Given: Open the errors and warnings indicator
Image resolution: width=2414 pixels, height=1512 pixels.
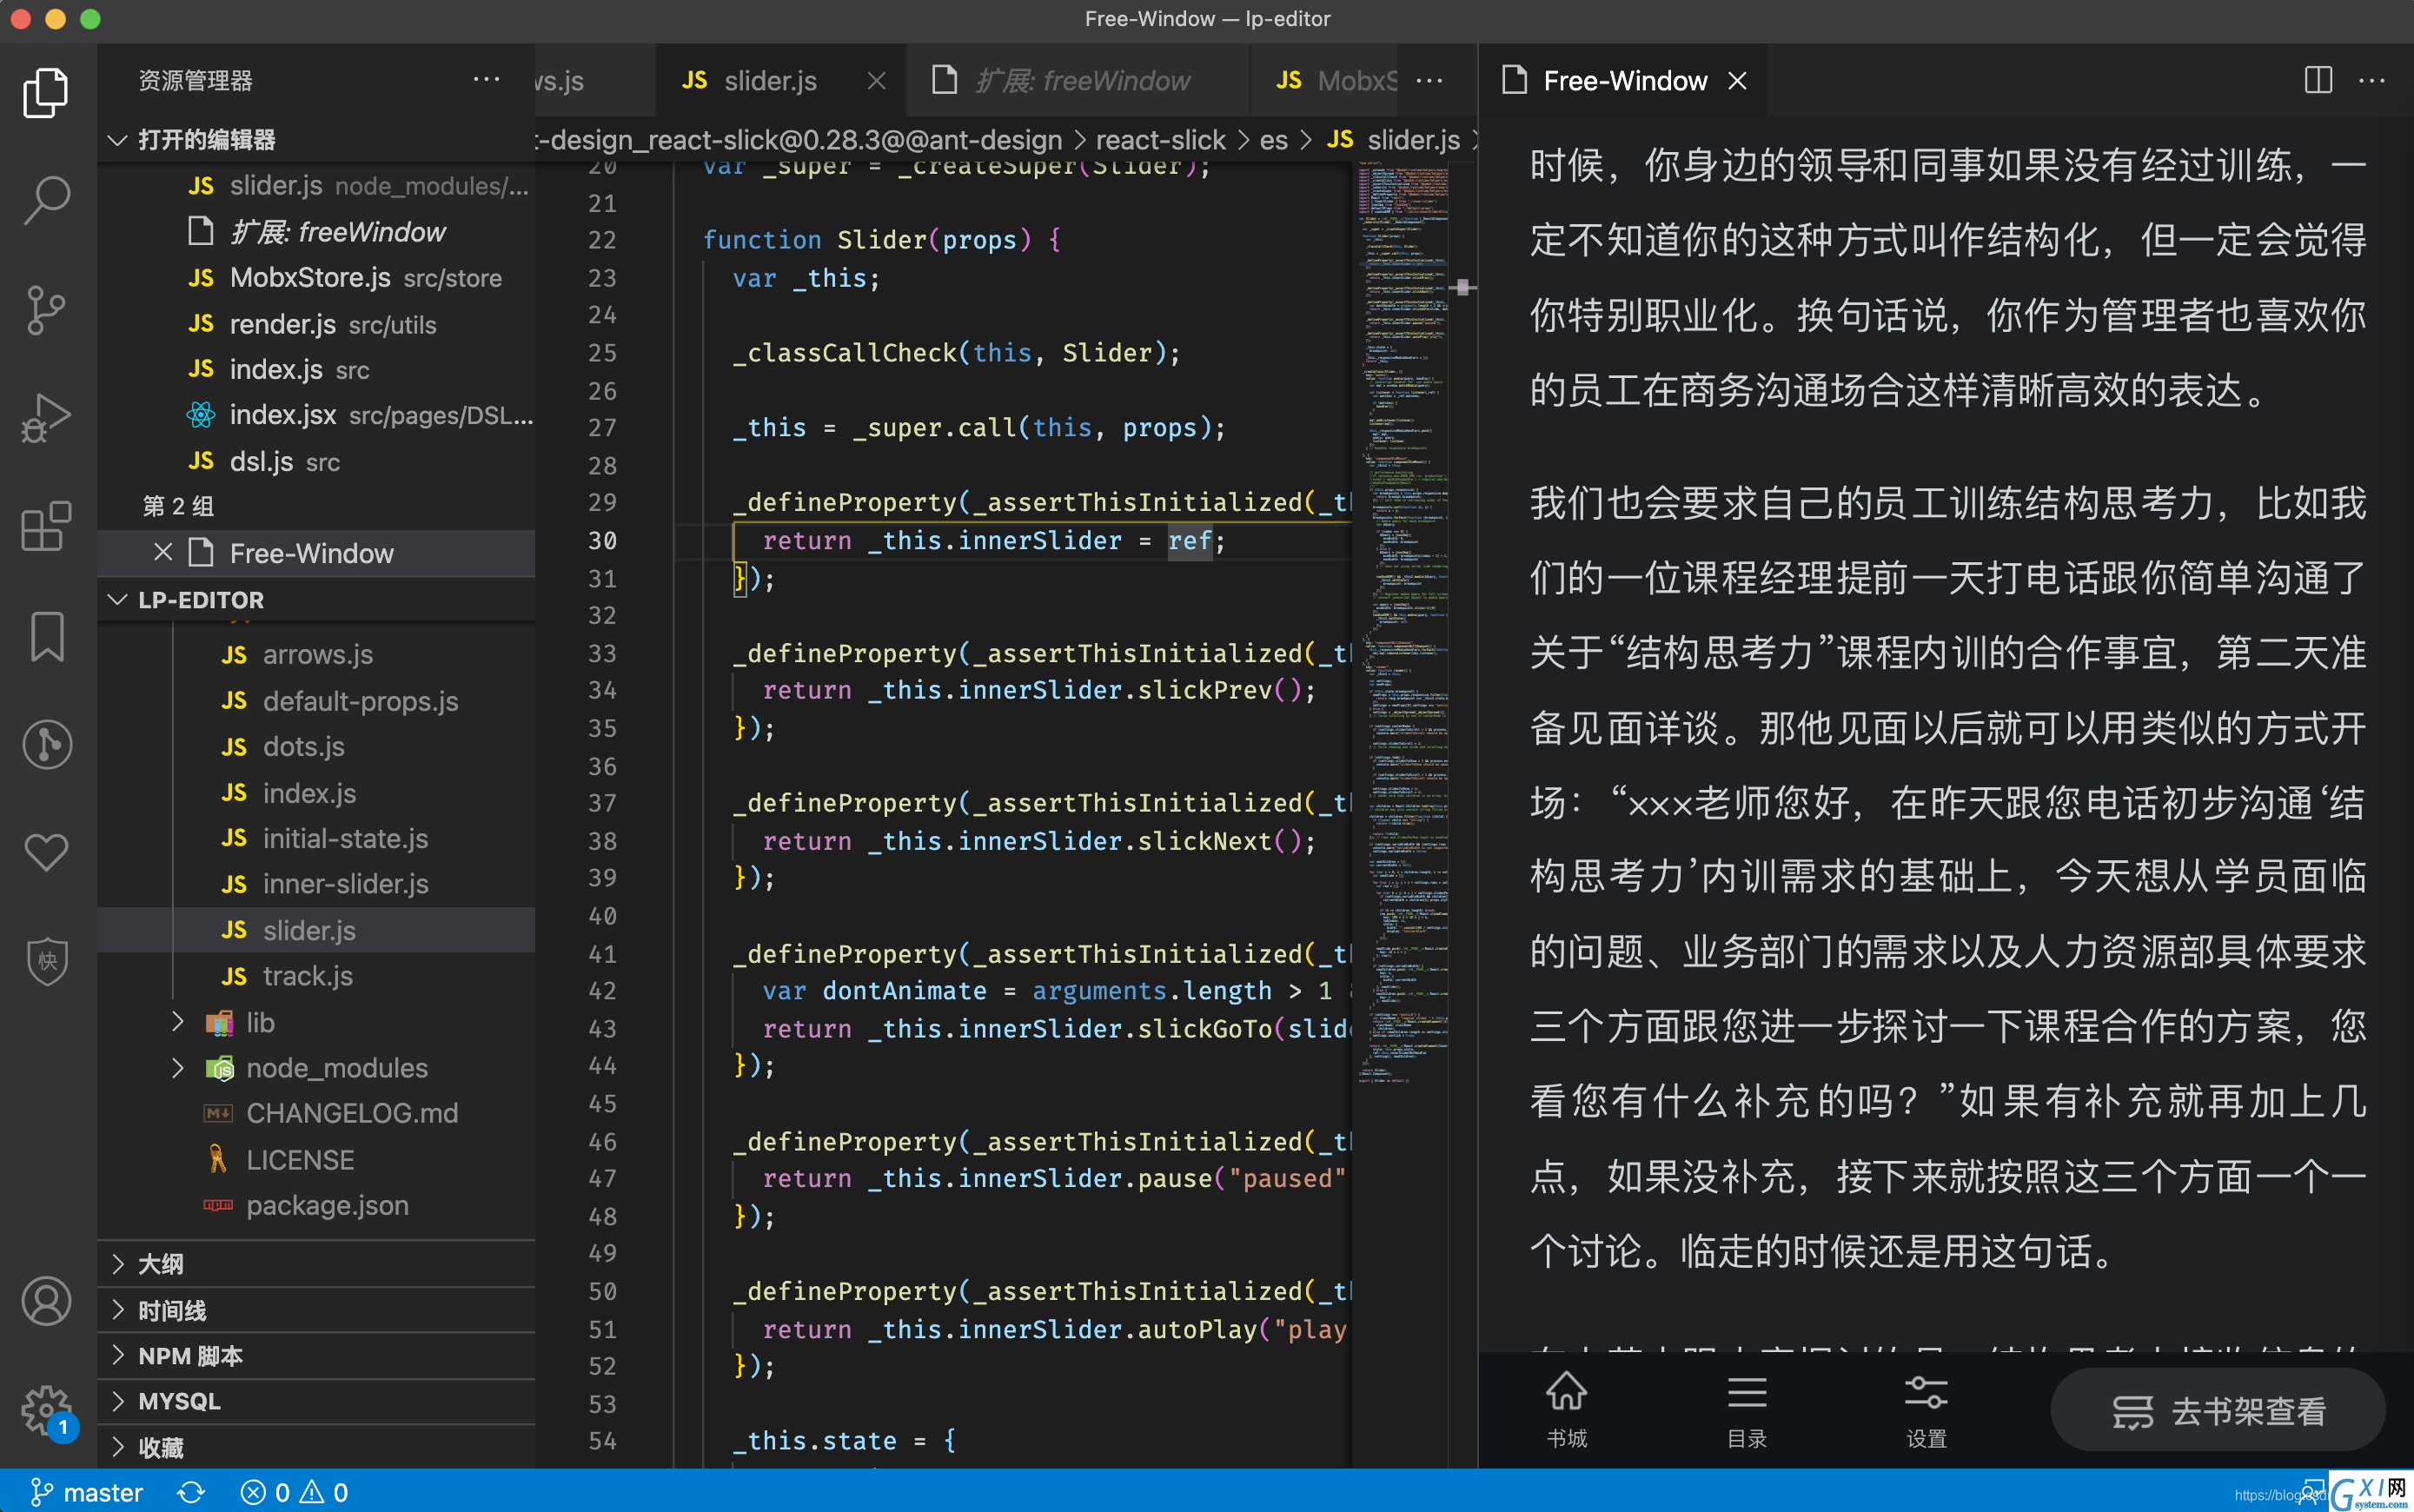Looking at the screenshot, I should coord(294,1492).
